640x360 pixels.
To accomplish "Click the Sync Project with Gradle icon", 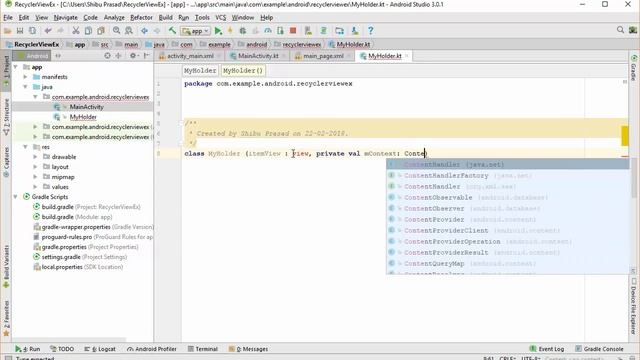I will tap(324, 31).
